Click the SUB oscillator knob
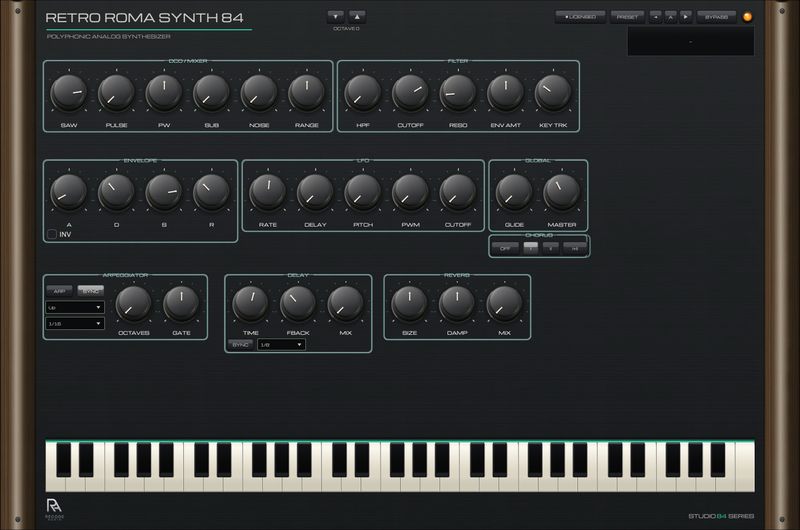 (x=211, y=93)
